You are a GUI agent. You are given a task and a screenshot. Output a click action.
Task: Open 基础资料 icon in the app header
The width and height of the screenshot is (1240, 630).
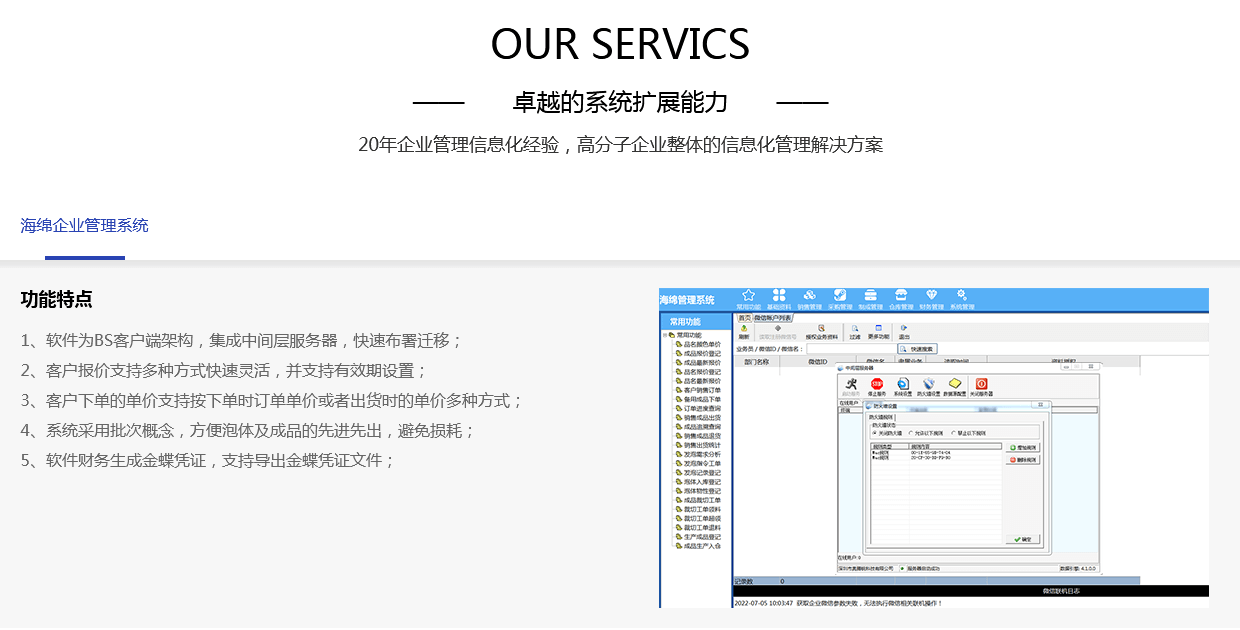coord(779,299)
